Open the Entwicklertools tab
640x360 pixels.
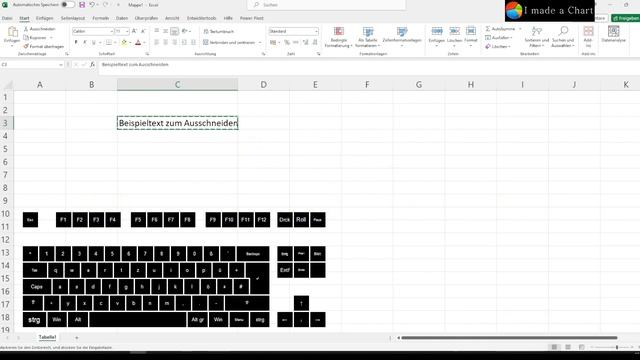201,18
